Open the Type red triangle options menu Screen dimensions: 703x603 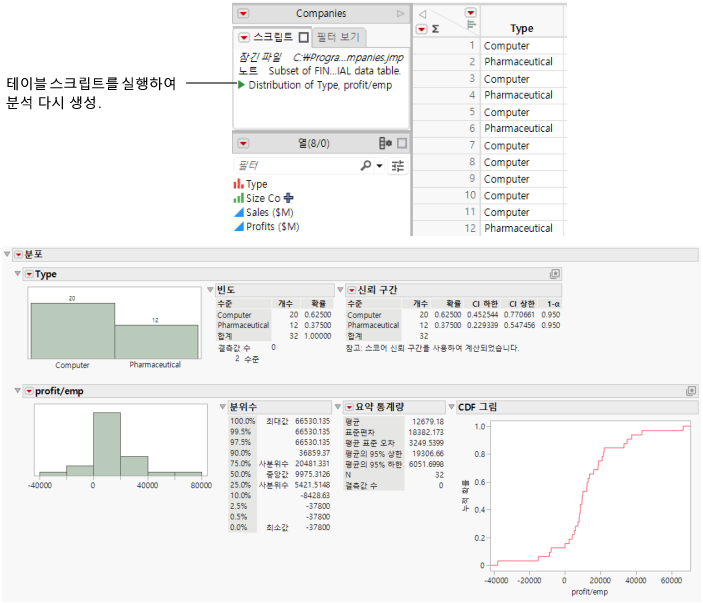[29, 274]
